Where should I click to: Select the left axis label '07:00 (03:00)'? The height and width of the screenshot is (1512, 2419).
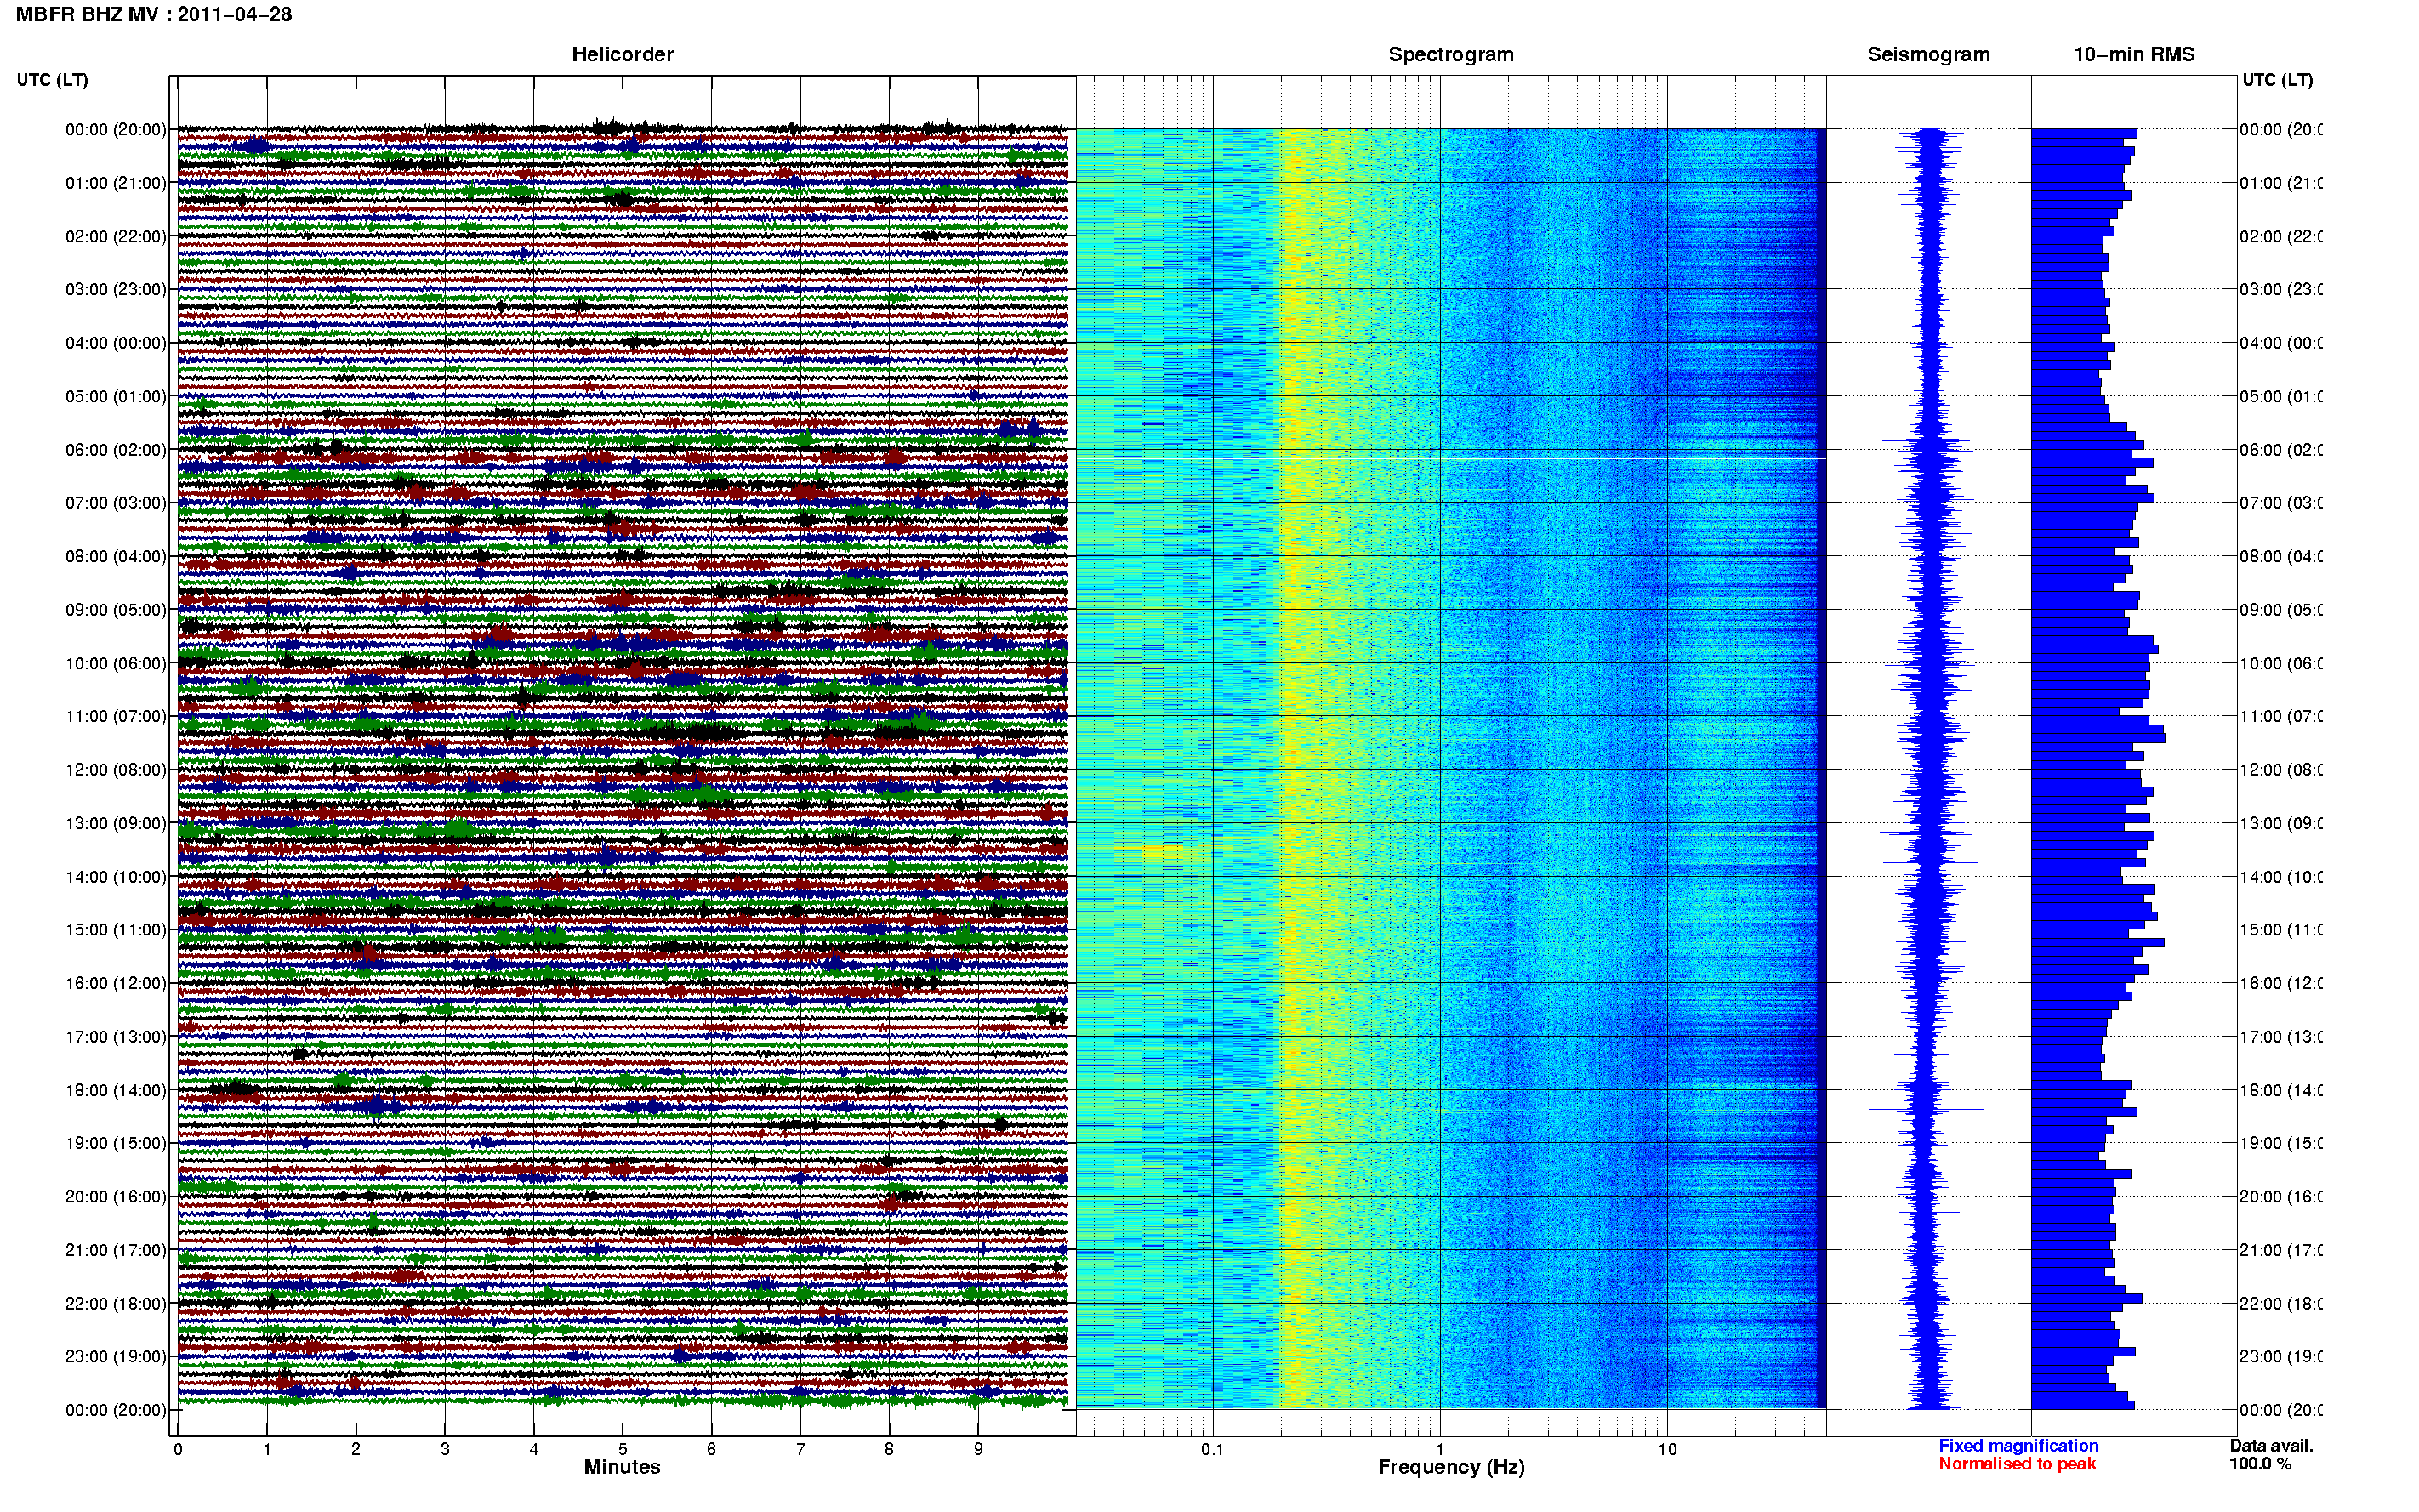116,502
